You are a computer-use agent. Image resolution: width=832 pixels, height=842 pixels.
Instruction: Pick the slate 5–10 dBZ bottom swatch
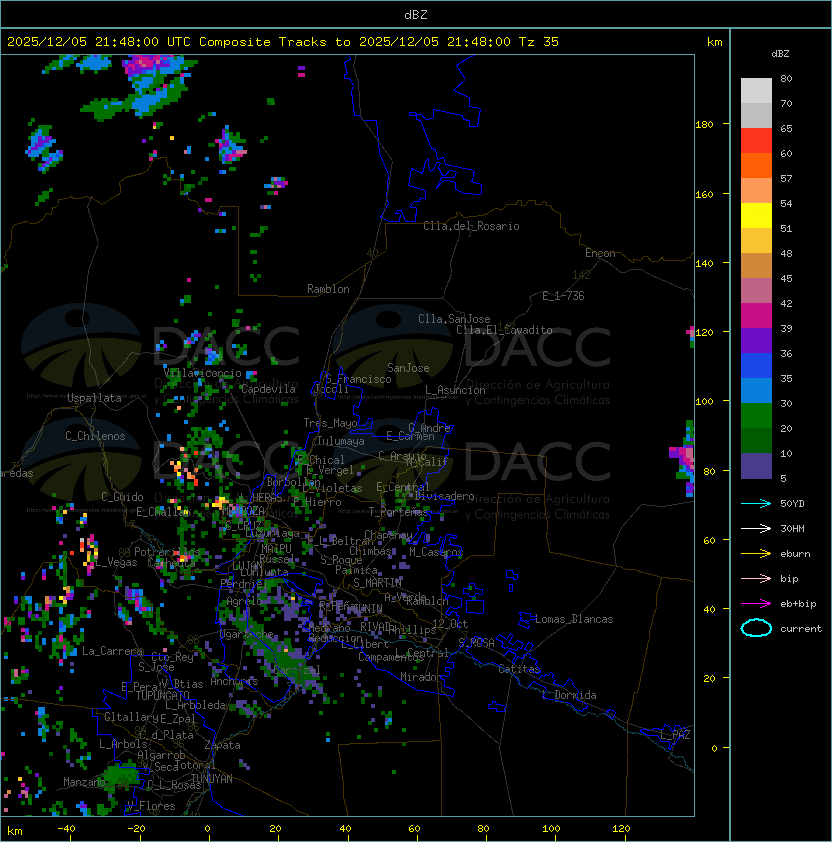tap(756, 466)
